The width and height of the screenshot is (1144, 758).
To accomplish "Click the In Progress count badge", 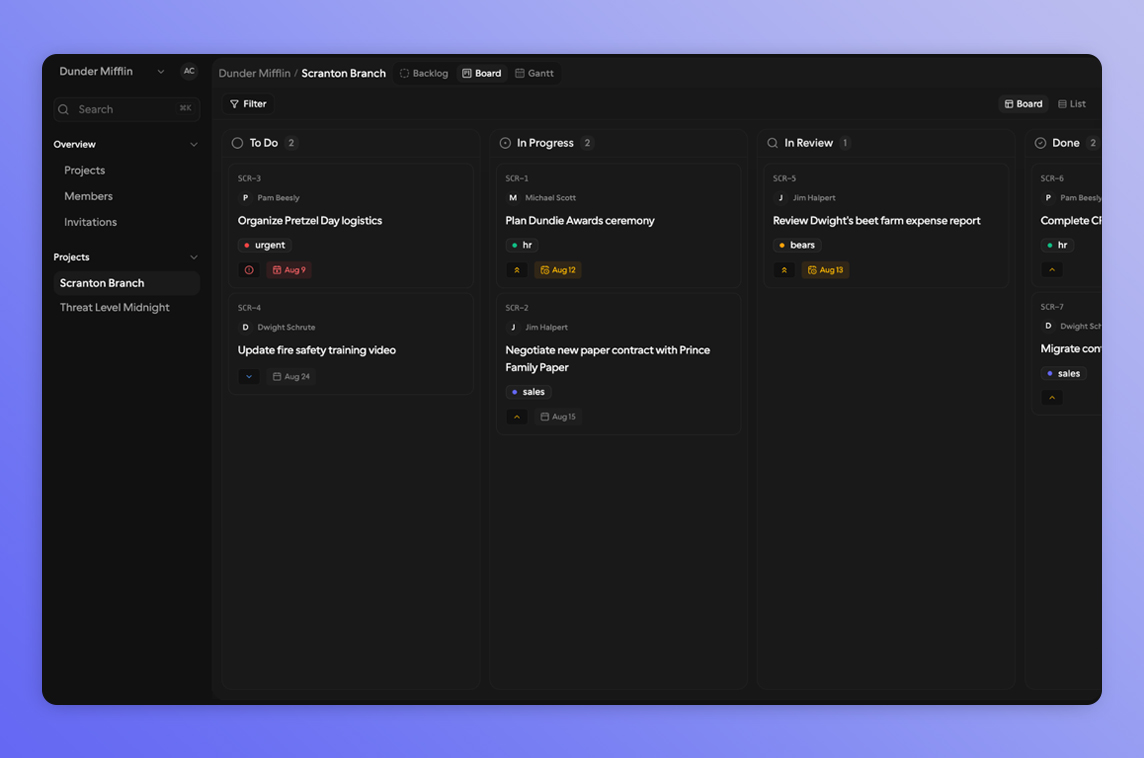I will tap(587, 143).
